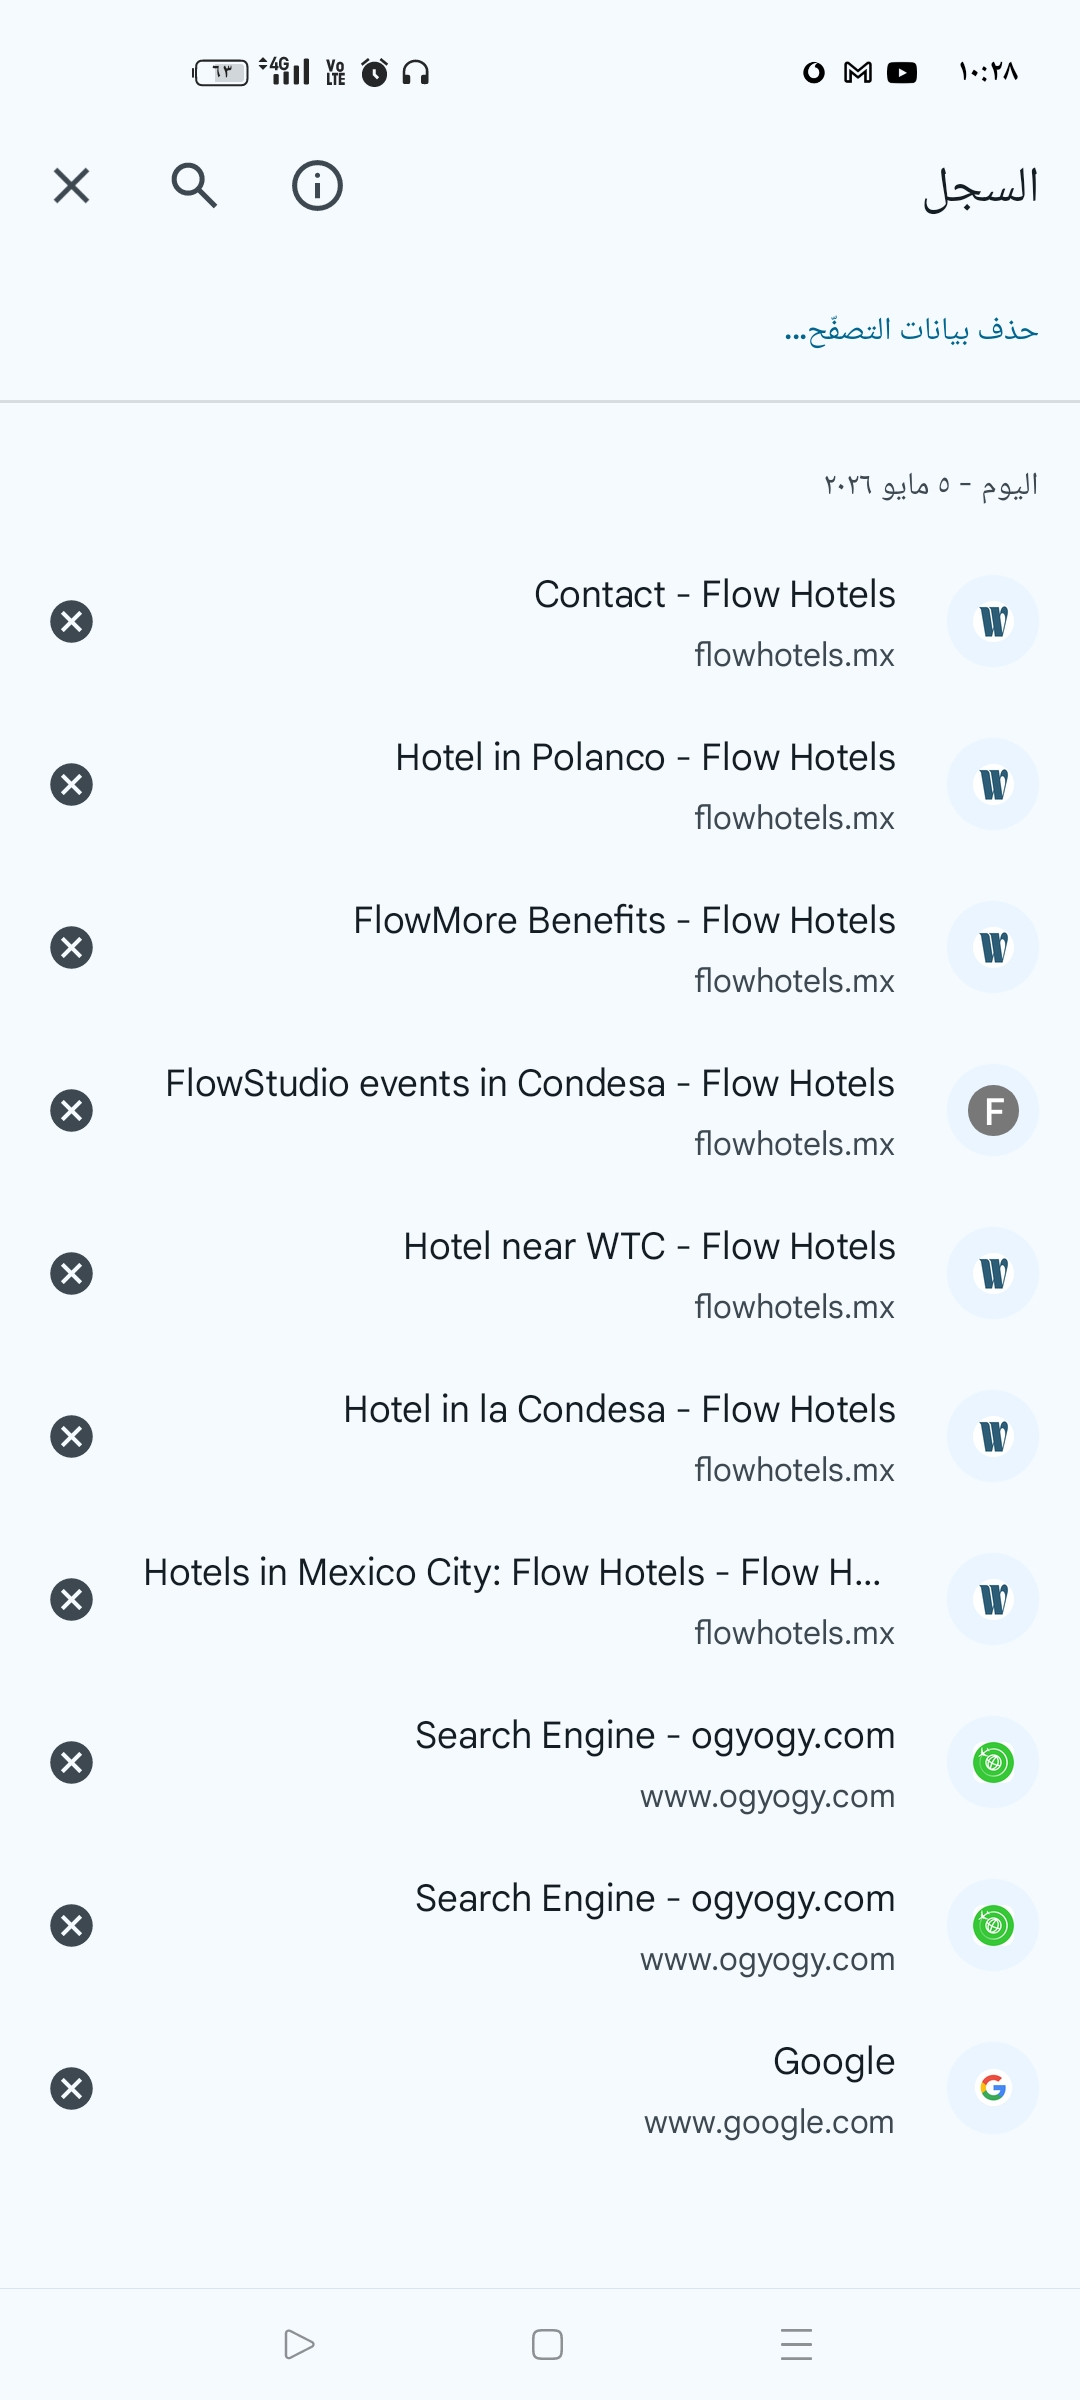Viewport: 1080px width, 2400px height.
Task: Tap the Google G favicon
Action: 993,2088
